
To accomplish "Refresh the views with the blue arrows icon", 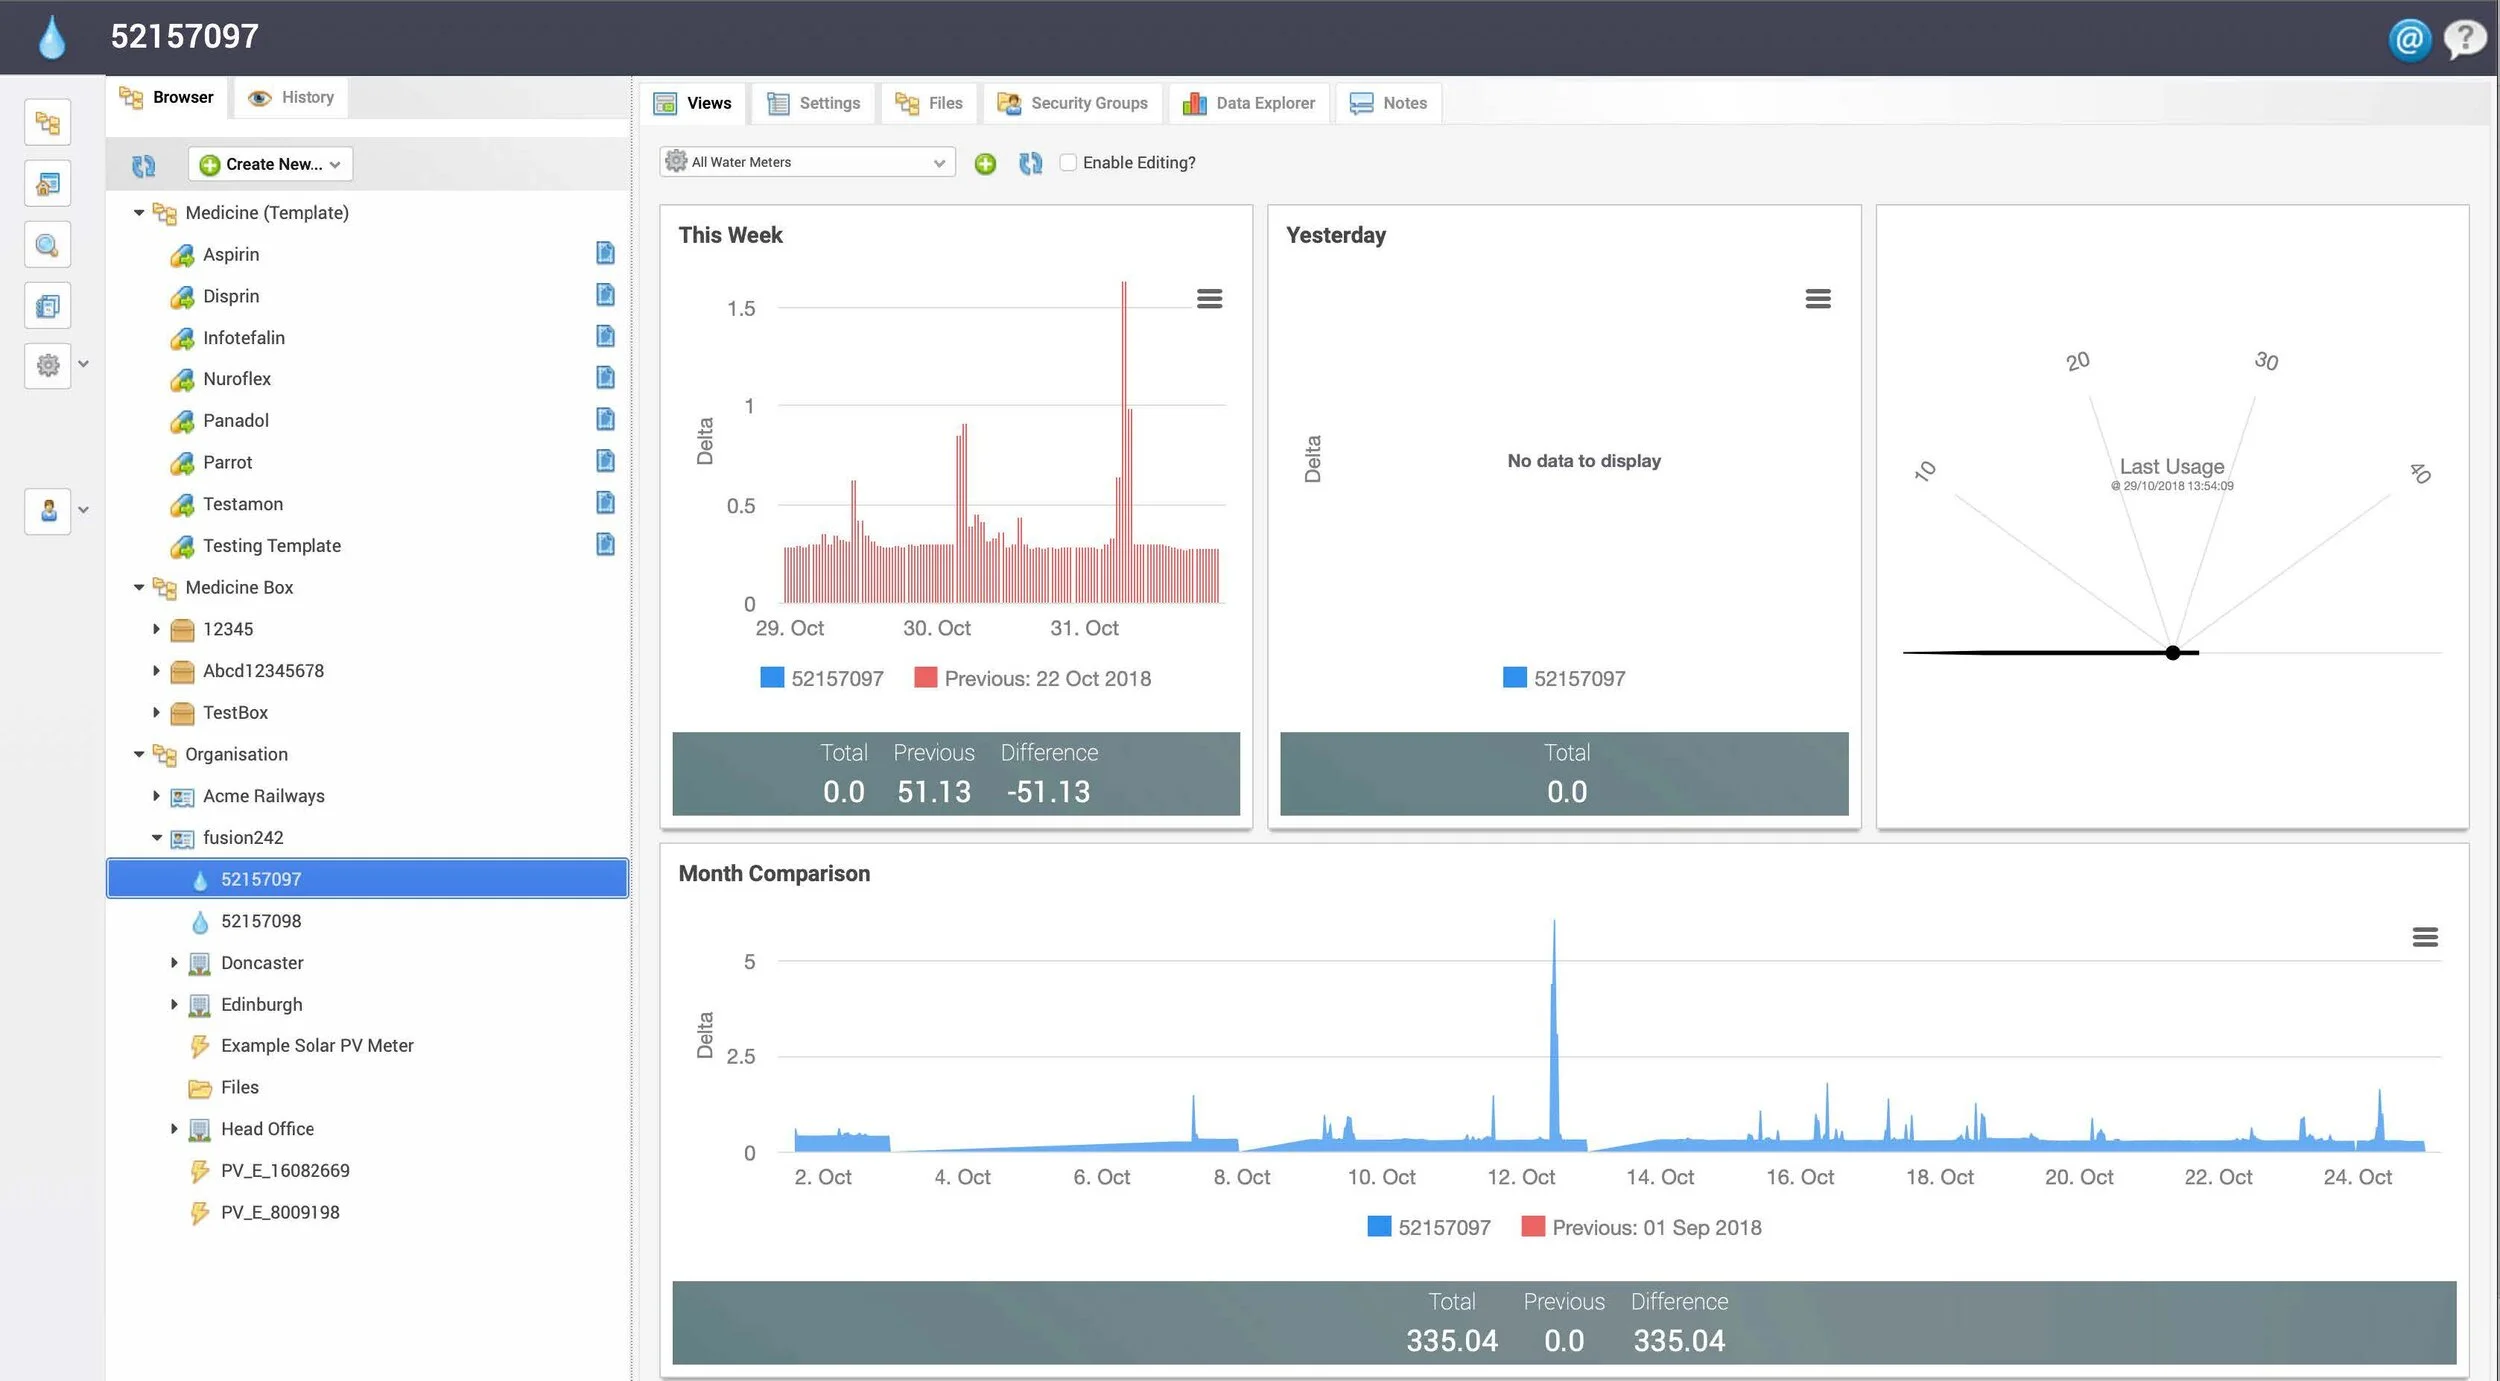I will click(1030, 163).
